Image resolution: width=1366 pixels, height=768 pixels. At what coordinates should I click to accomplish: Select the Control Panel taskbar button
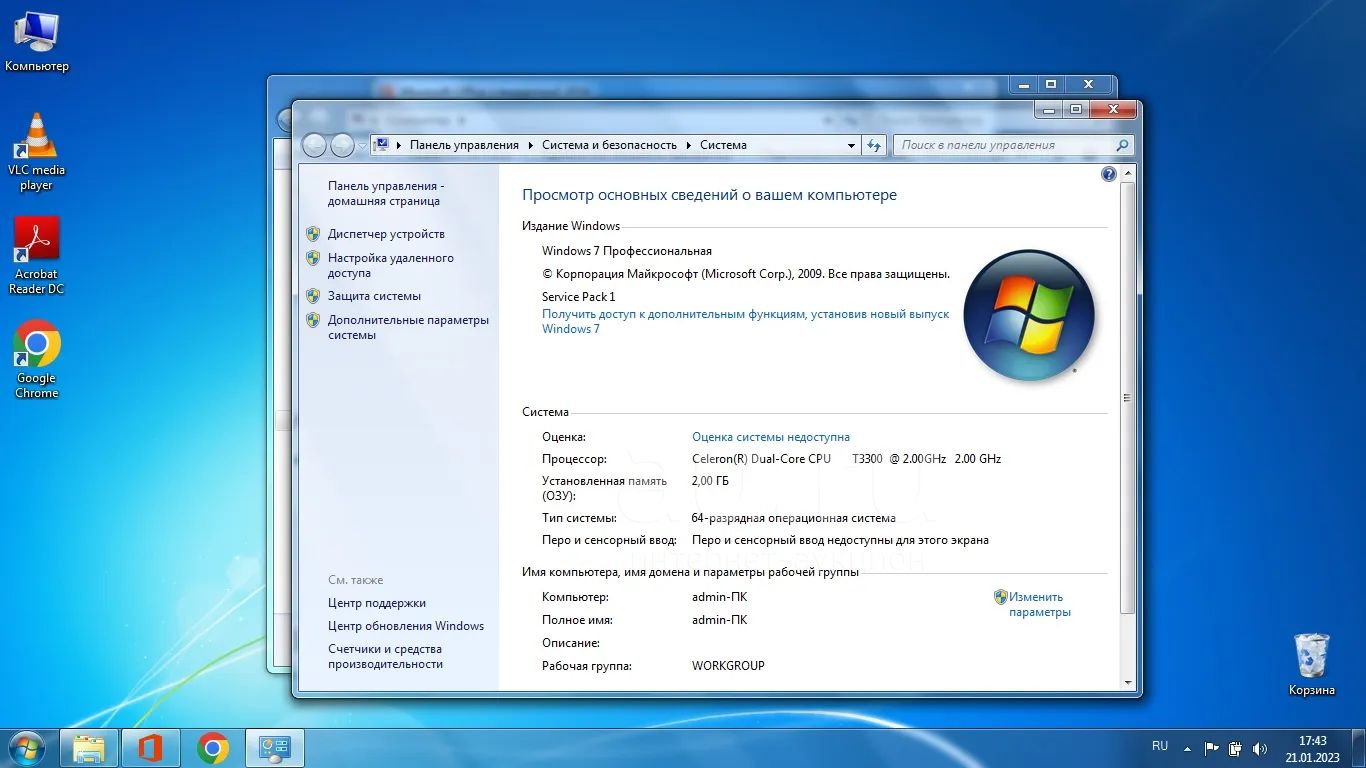[x=274, y=748]
